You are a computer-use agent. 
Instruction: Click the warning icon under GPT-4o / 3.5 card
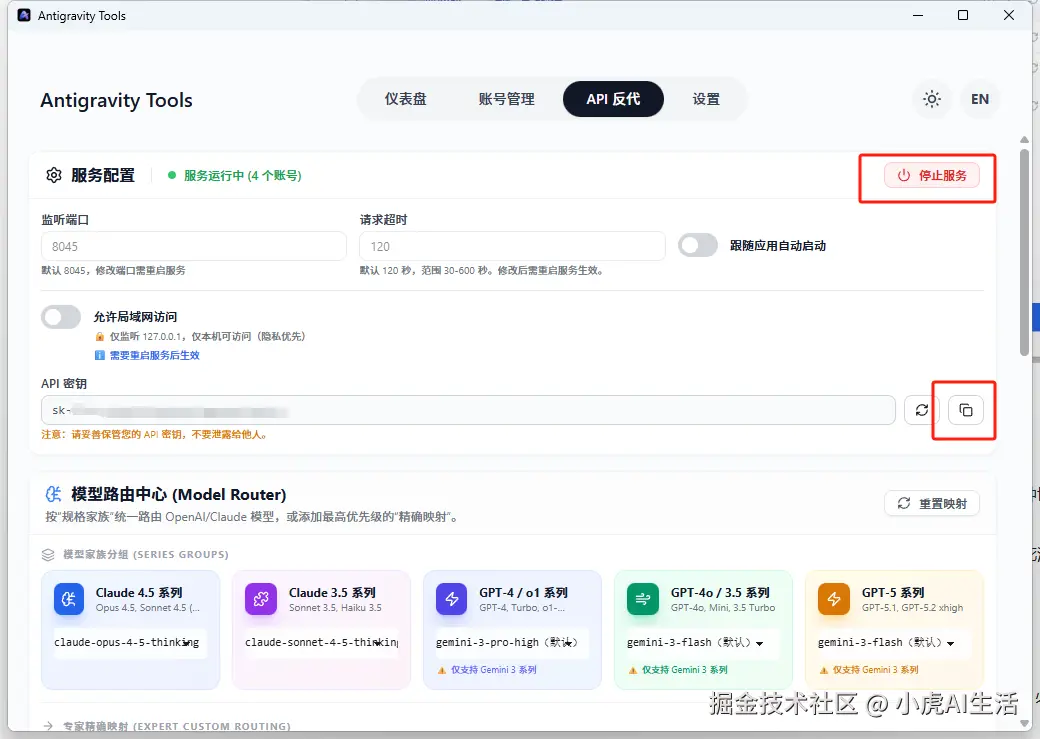(633, 671)
